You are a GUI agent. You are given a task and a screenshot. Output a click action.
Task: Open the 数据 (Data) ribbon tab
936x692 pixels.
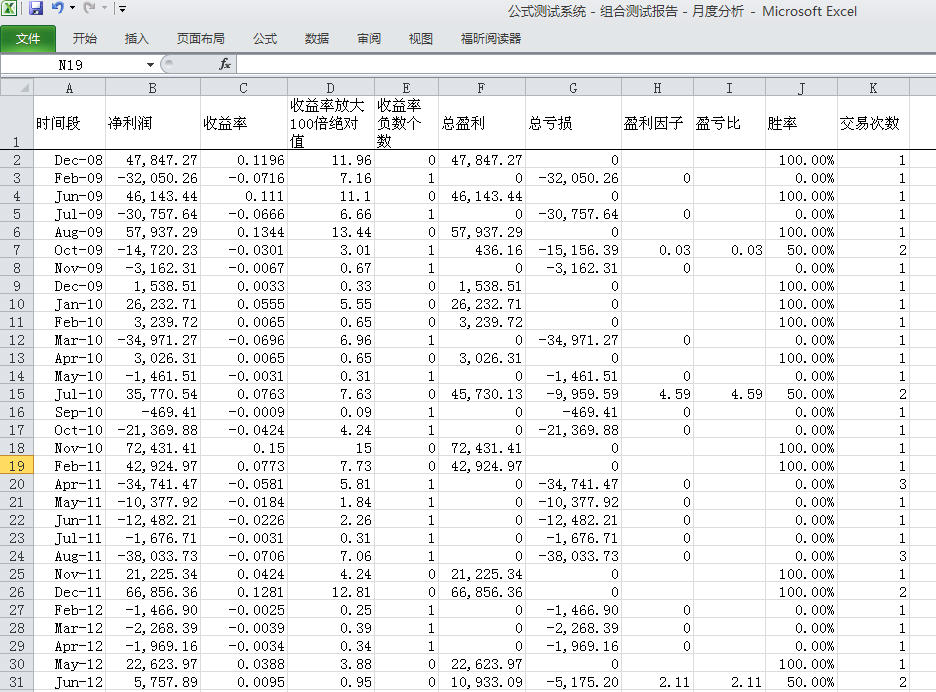click(317, 39)
